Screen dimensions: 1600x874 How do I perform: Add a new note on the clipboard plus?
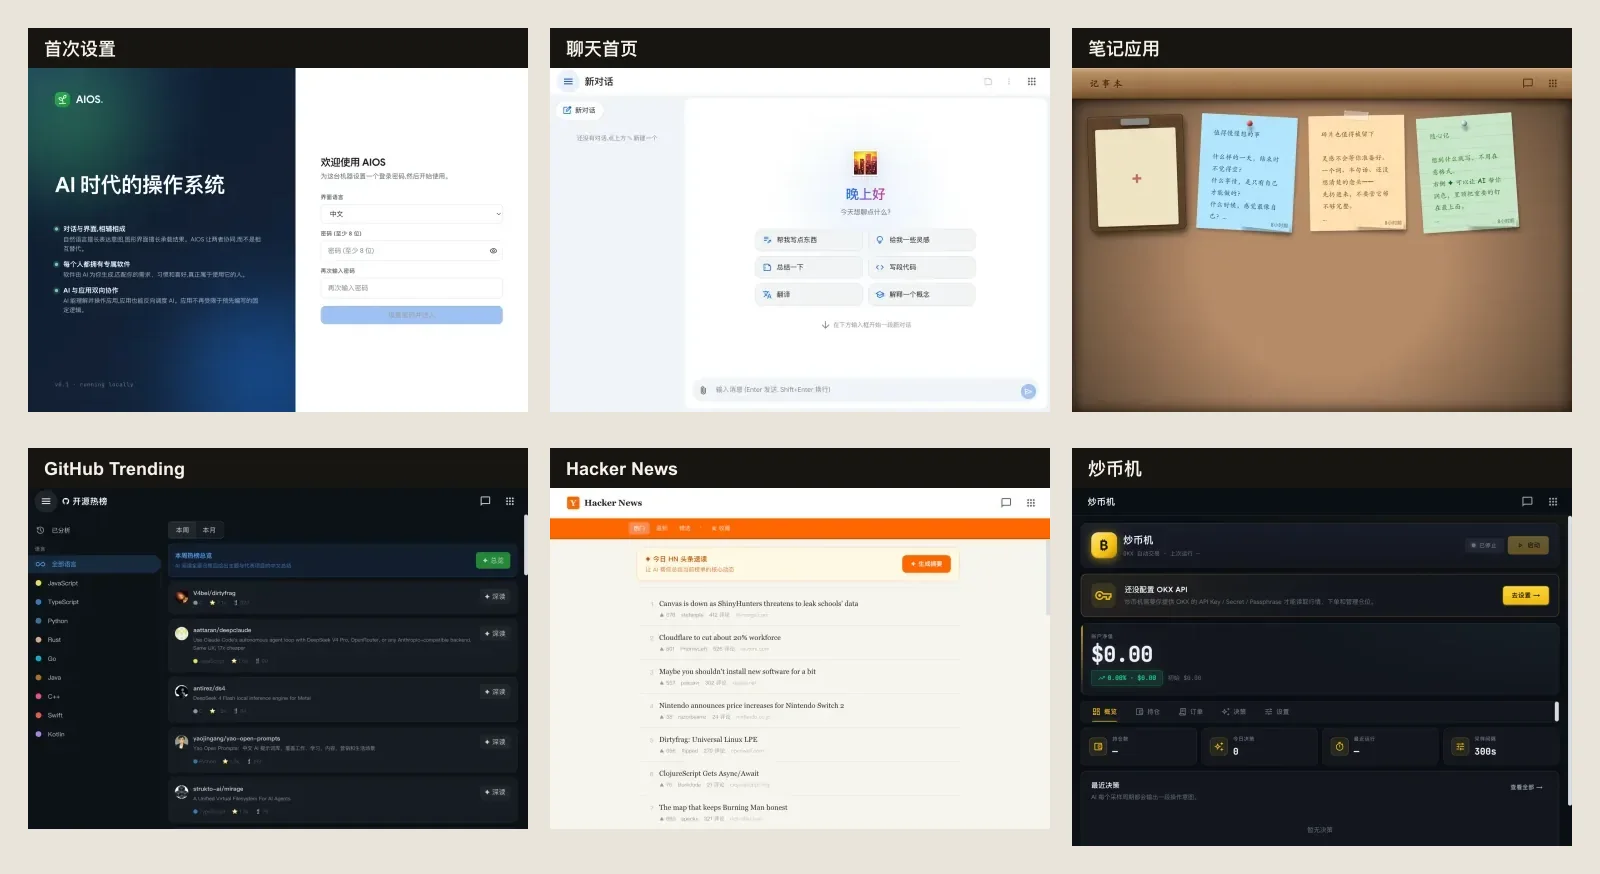[1136, 178]
